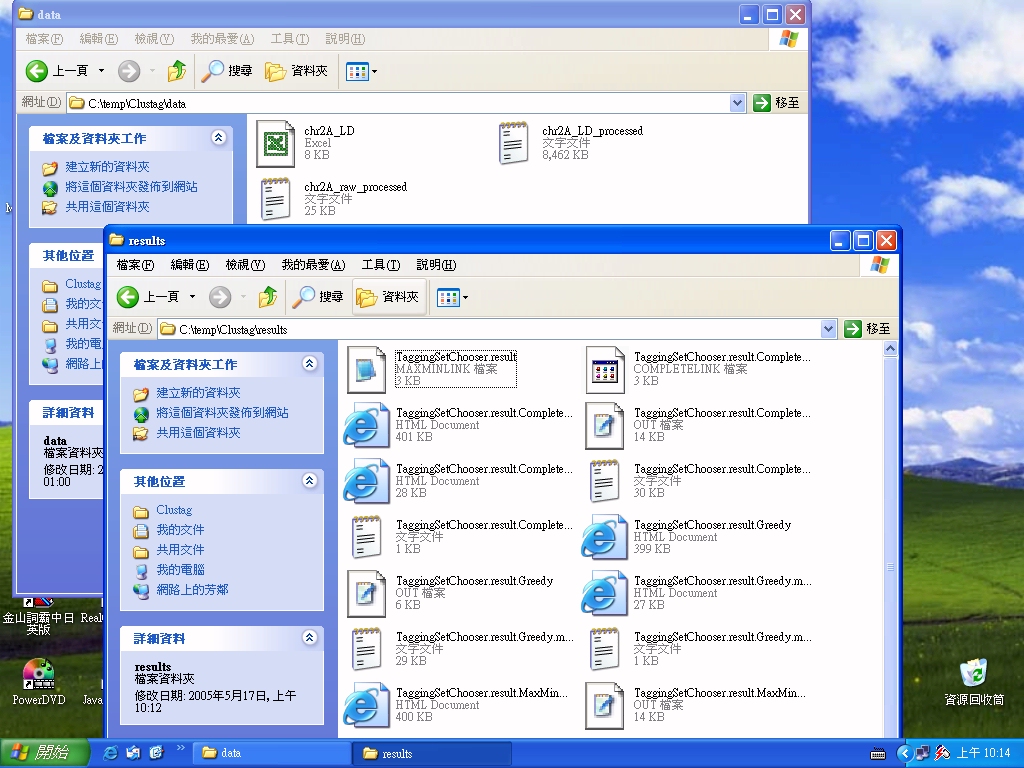Click the Back arrow in the results window
Viewport: 1024px width, 768px height.
tap(128, 297)
